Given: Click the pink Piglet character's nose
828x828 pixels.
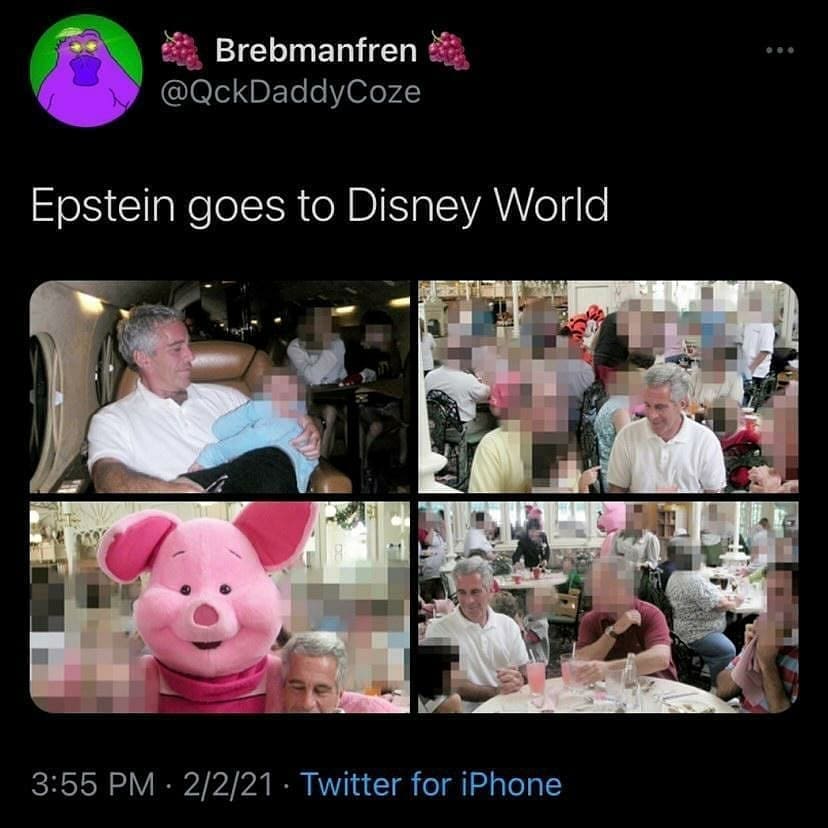Looking at the screenshot, I should (x=205, y=615).
